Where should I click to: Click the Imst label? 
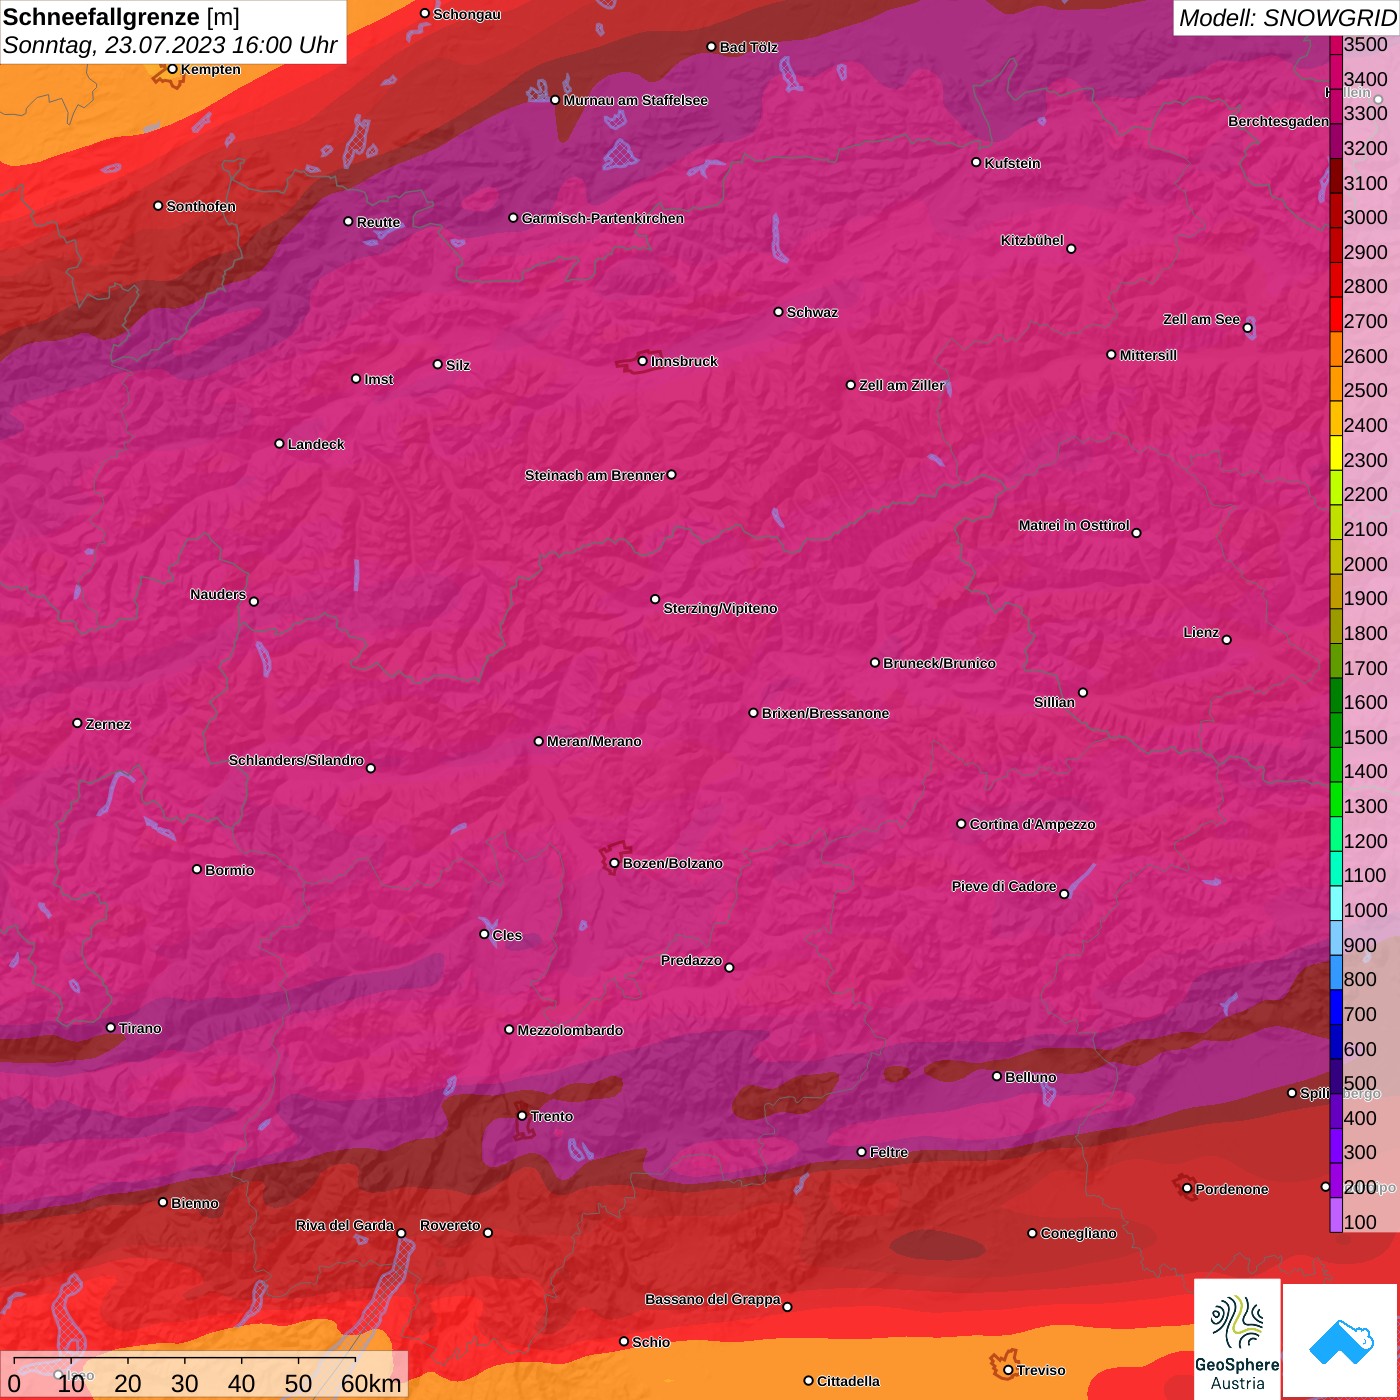[378, 379]
